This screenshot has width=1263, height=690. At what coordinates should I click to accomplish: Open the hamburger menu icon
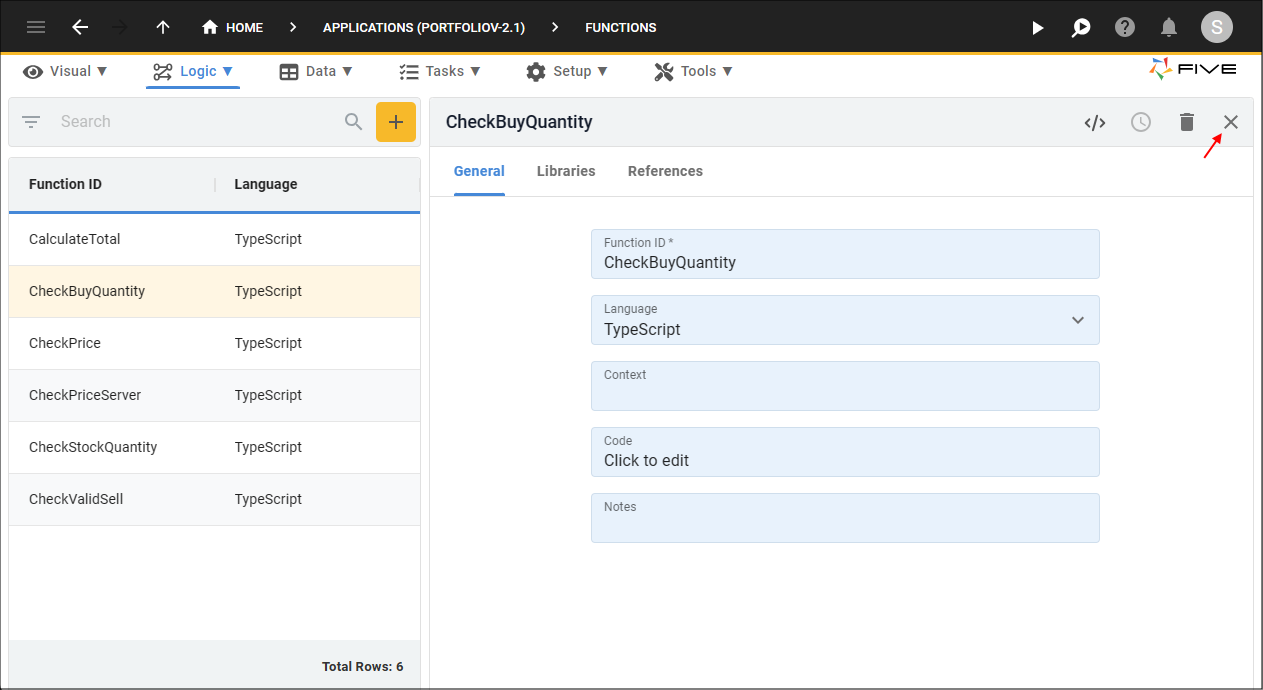36,27
